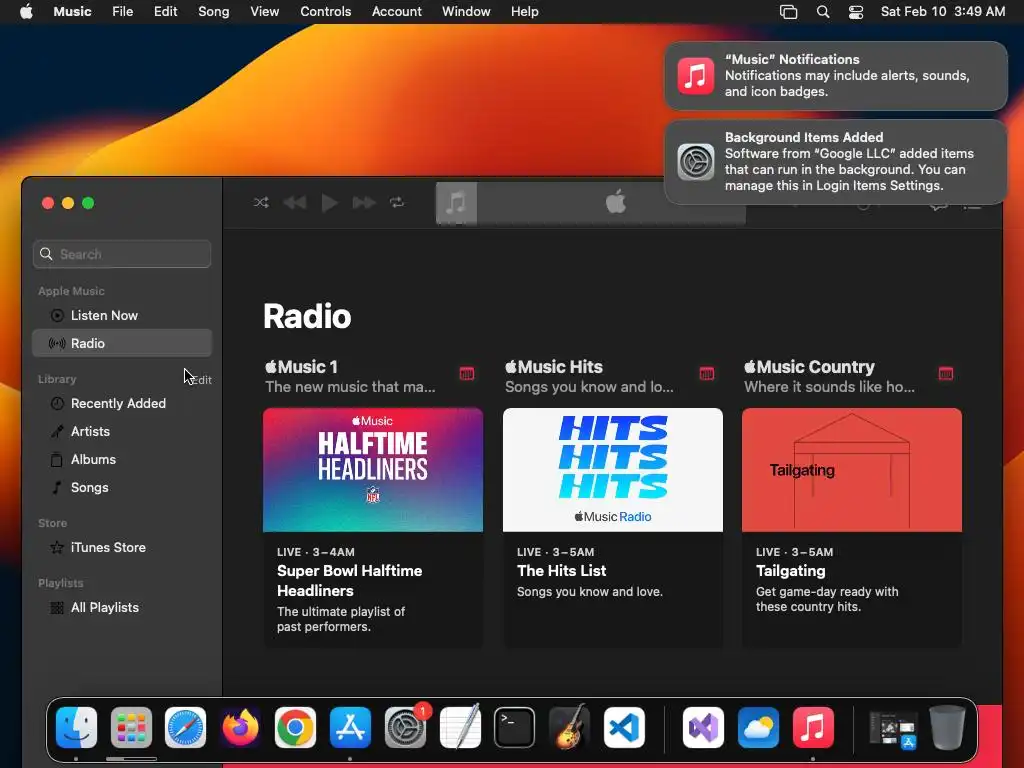
Task: Open Safari from the Dock
Action: (185, 728)
